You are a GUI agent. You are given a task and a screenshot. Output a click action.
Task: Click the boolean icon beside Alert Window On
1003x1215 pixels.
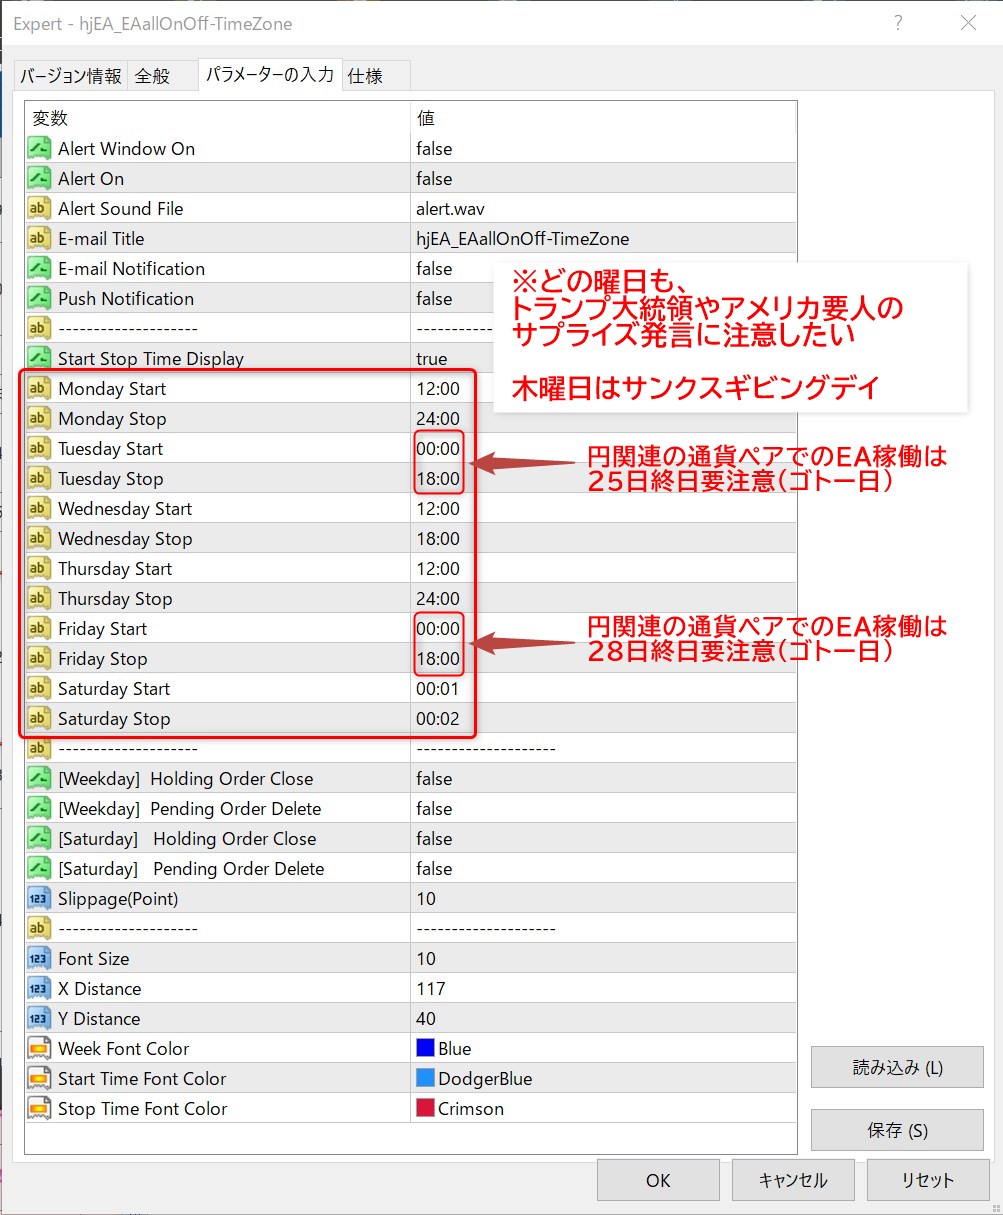39,149
